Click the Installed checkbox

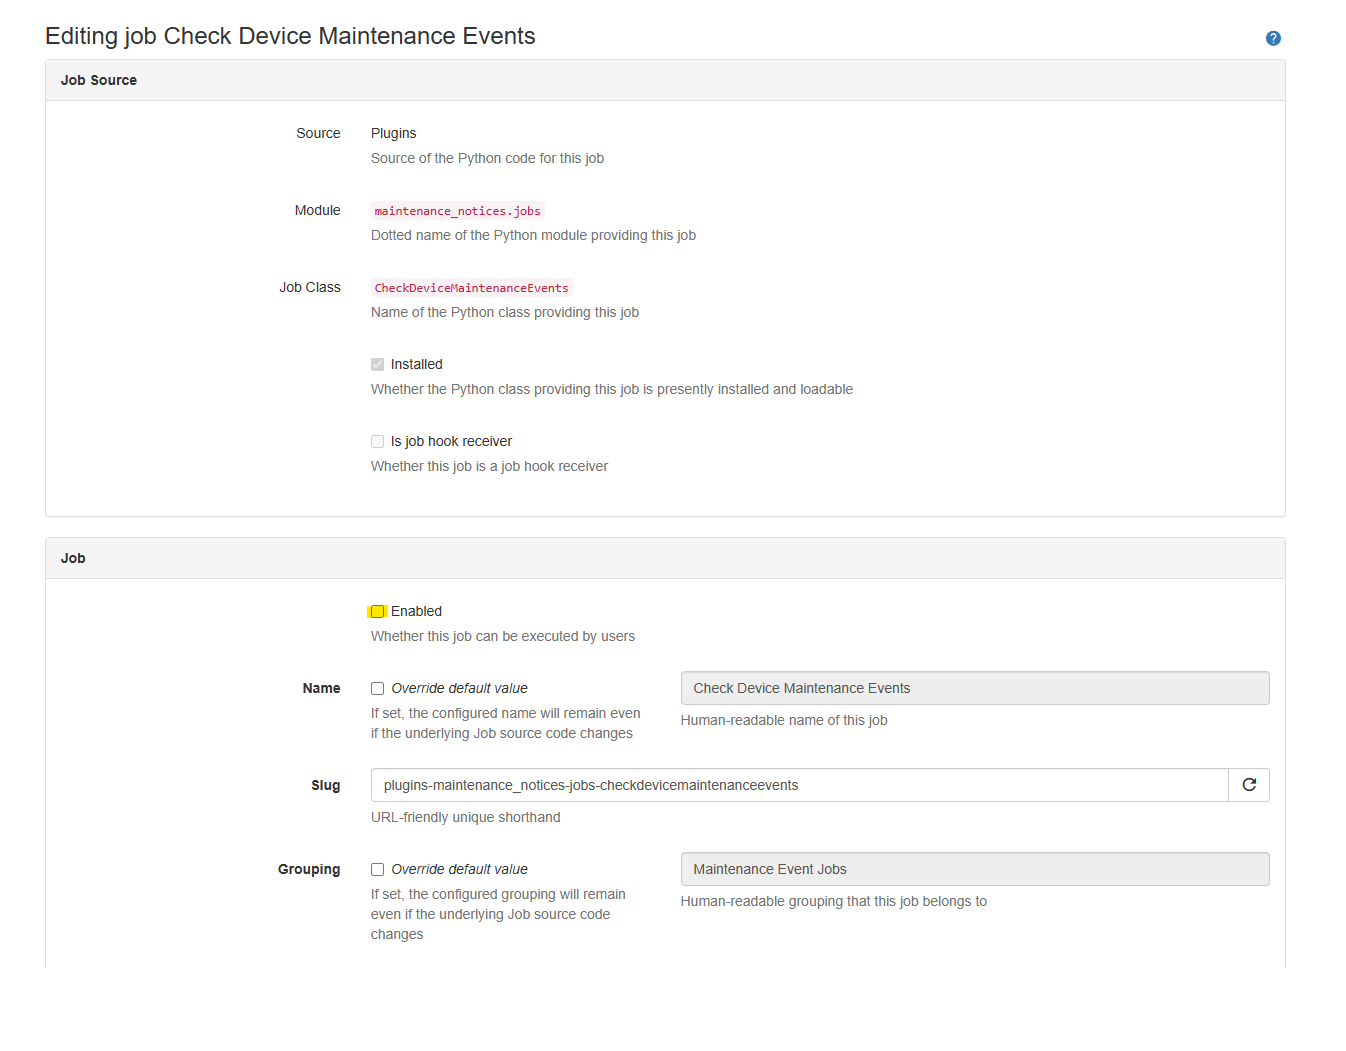point(377,364)
